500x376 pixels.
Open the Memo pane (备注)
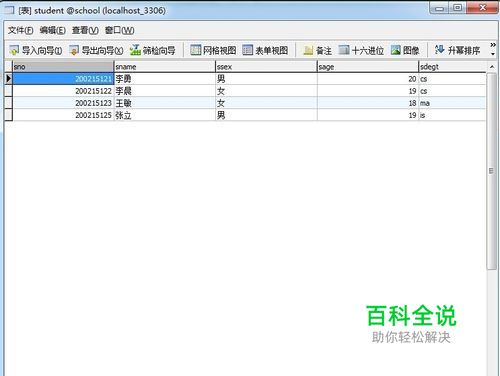click(317, 50)
